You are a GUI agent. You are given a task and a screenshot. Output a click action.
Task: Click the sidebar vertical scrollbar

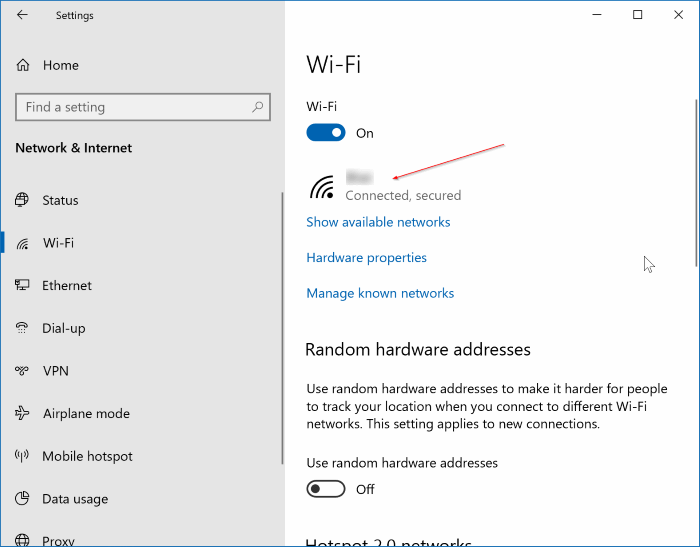pos(282,328)
